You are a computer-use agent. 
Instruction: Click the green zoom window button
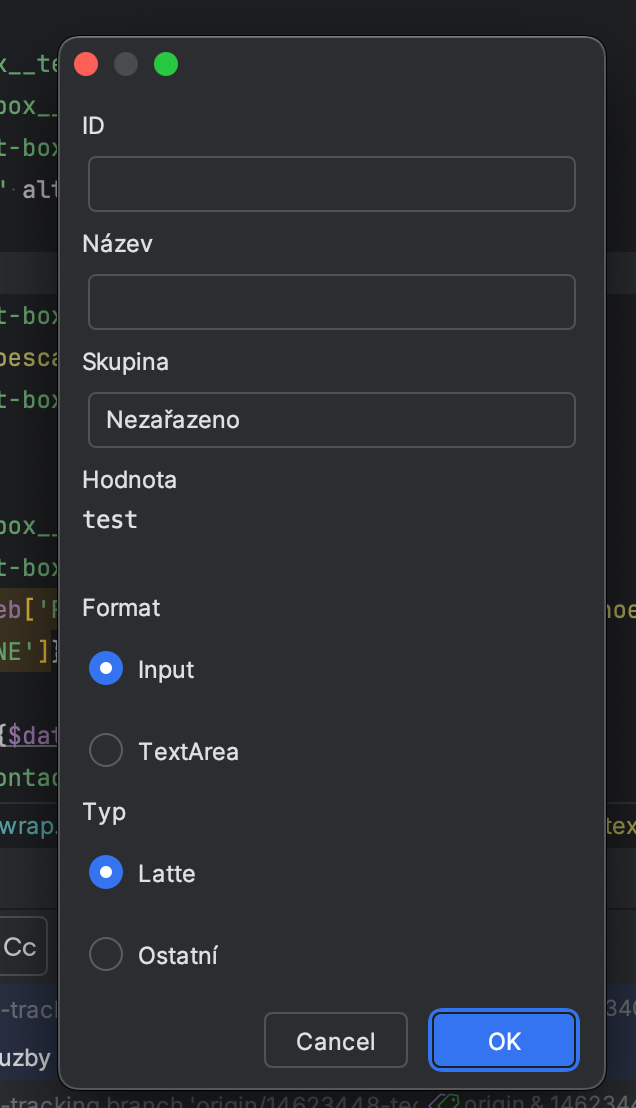(x=166, y=64)
